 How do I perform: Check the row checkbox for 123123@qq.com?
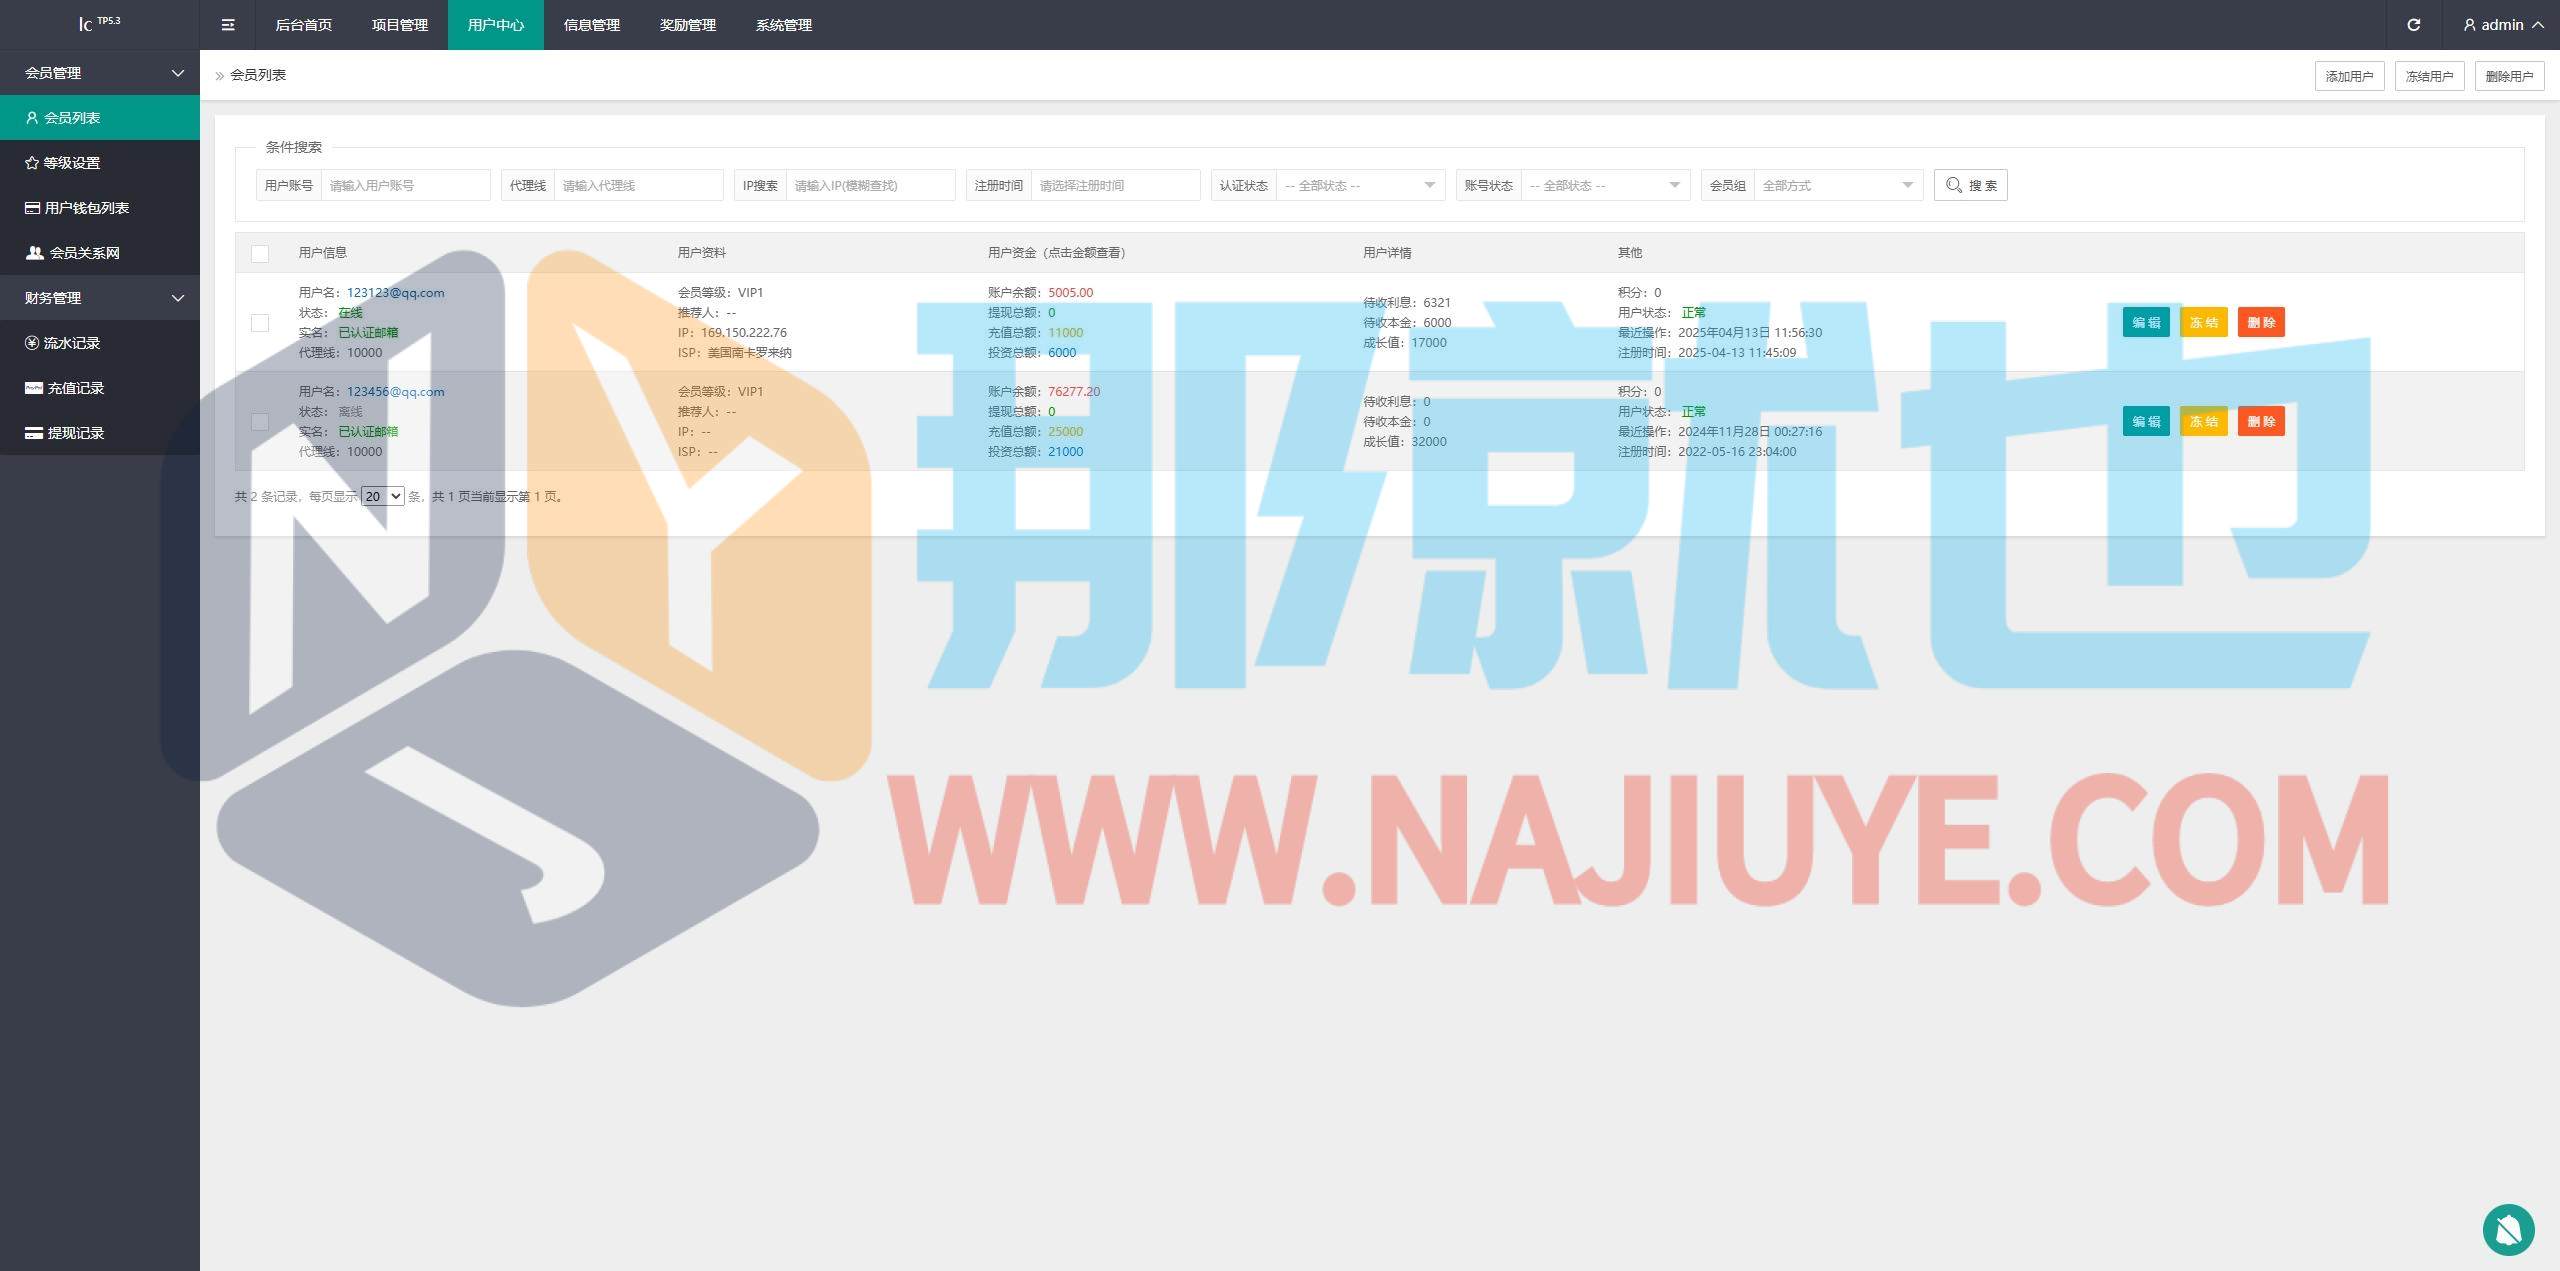point(260,323)
